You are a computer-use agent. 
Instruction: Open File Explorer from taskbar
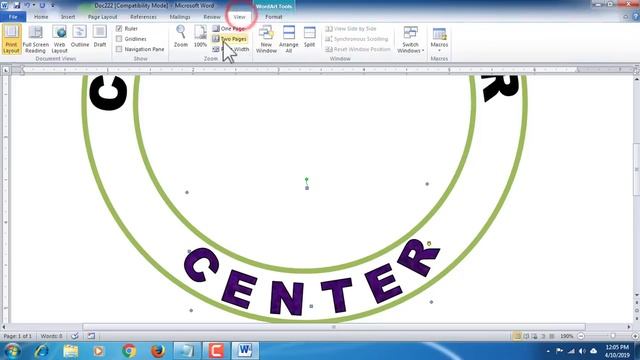tap(70, 351)
